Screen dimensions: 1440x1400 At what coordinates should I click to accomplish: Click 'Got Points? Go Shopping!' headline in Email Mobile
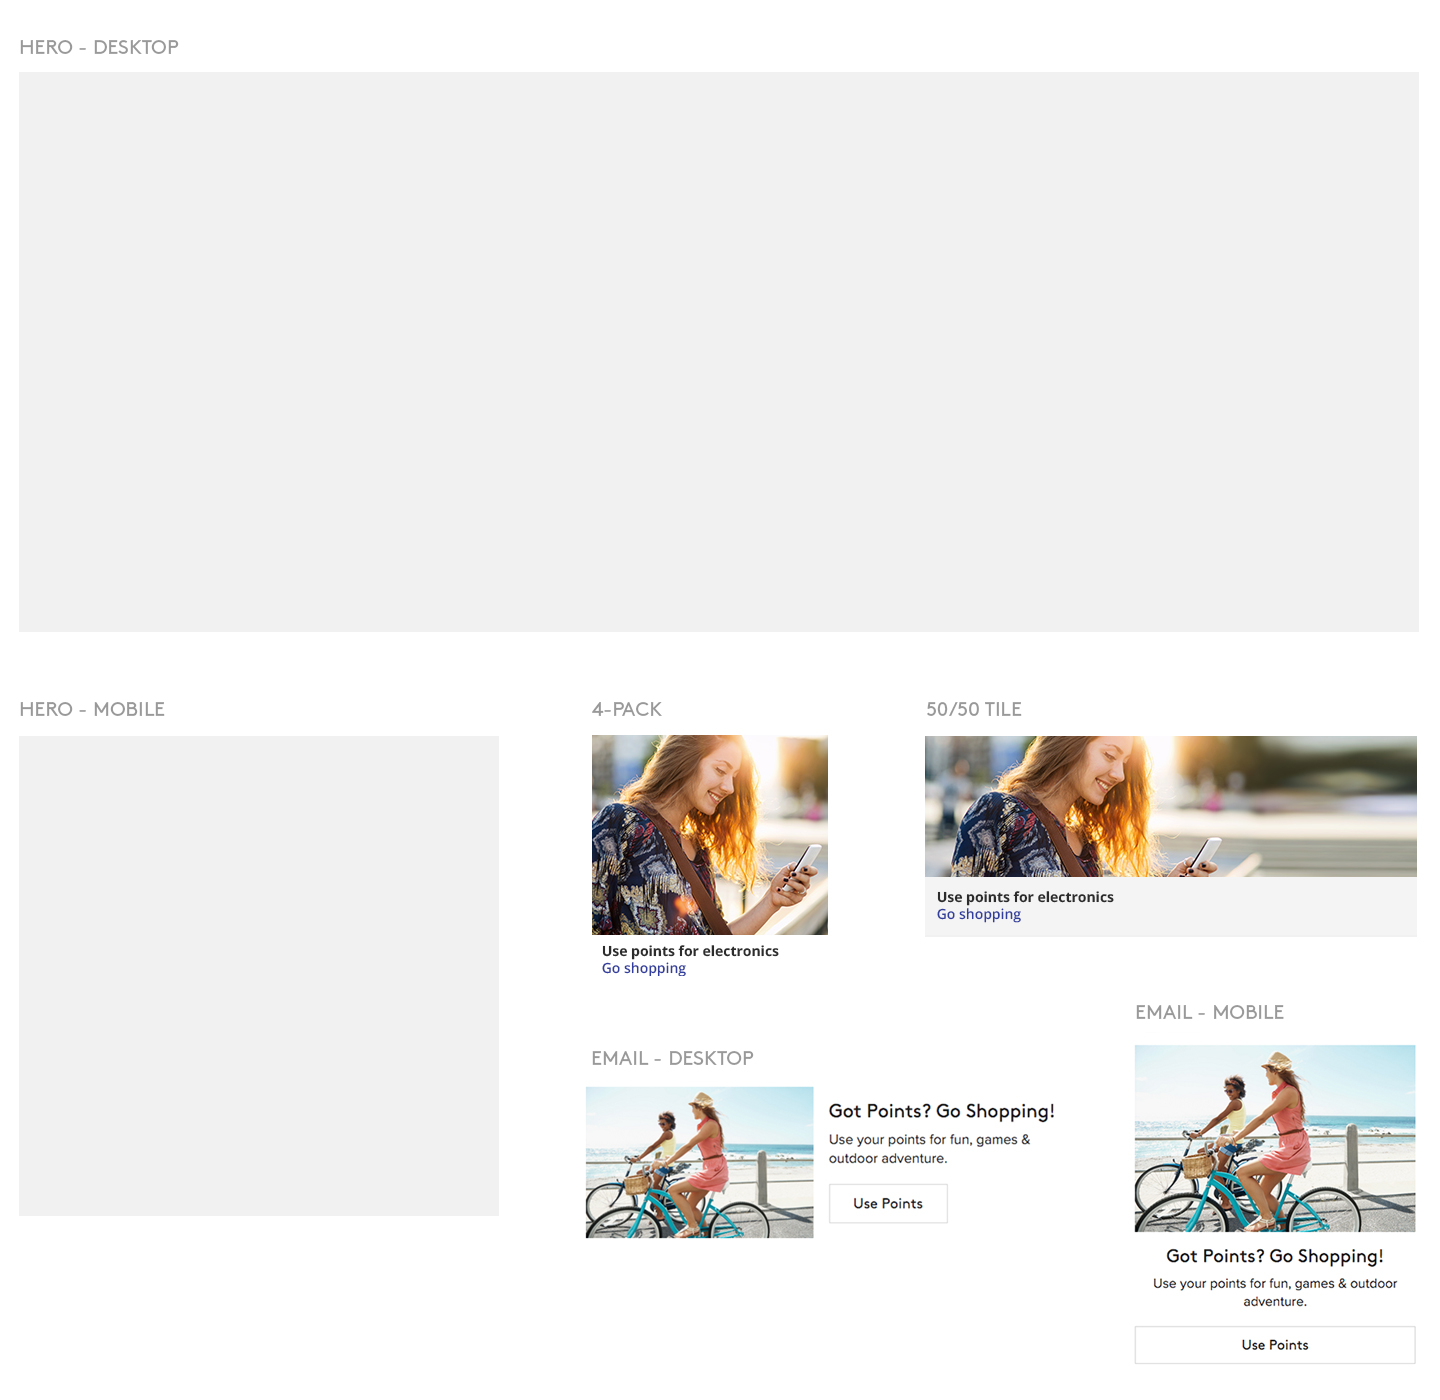[1274, 1256]
